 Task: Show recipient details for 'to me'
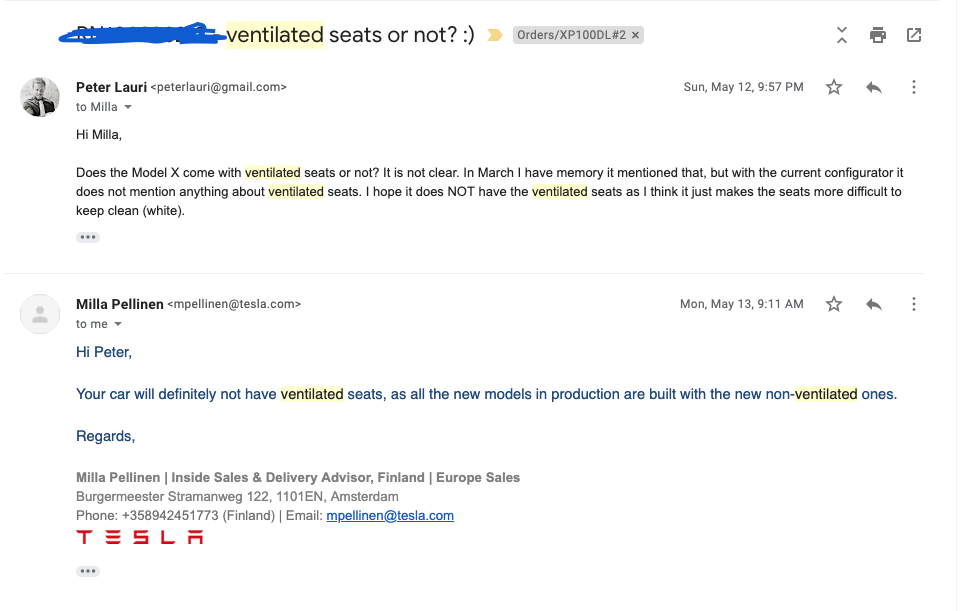(x=118, y=324)
